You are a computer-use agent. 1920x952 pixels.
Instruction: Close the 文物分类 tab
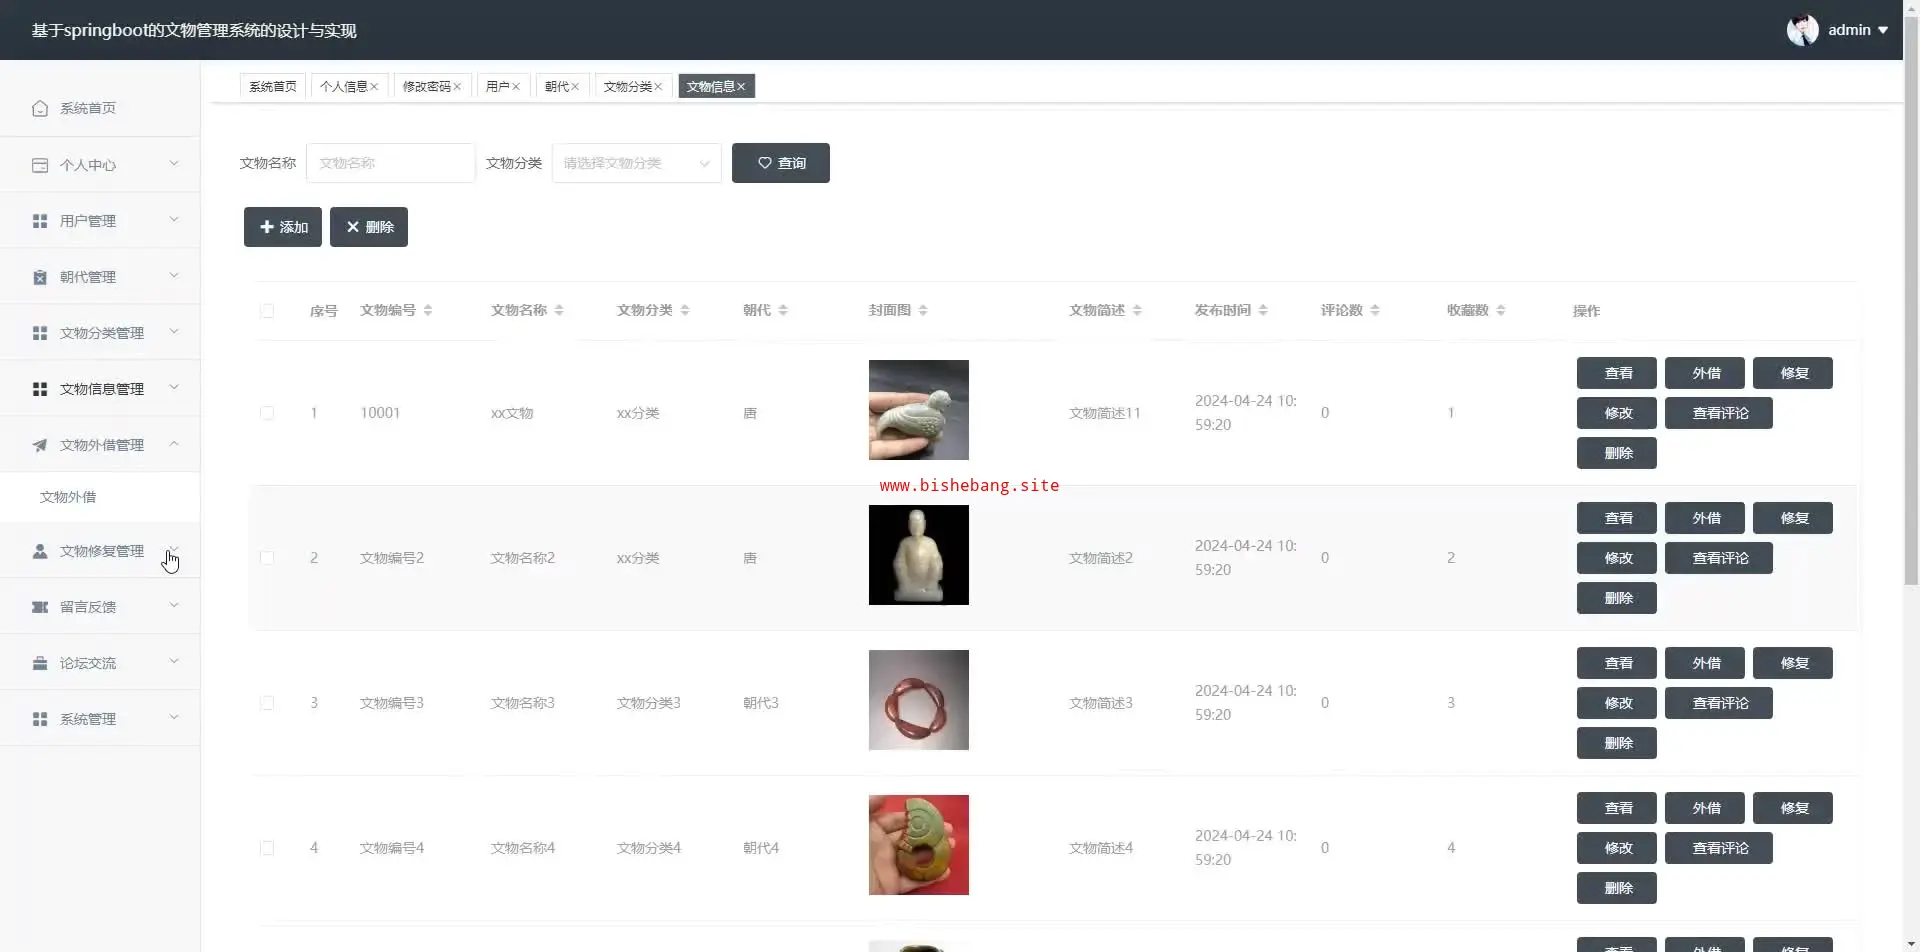coord(658,87)
